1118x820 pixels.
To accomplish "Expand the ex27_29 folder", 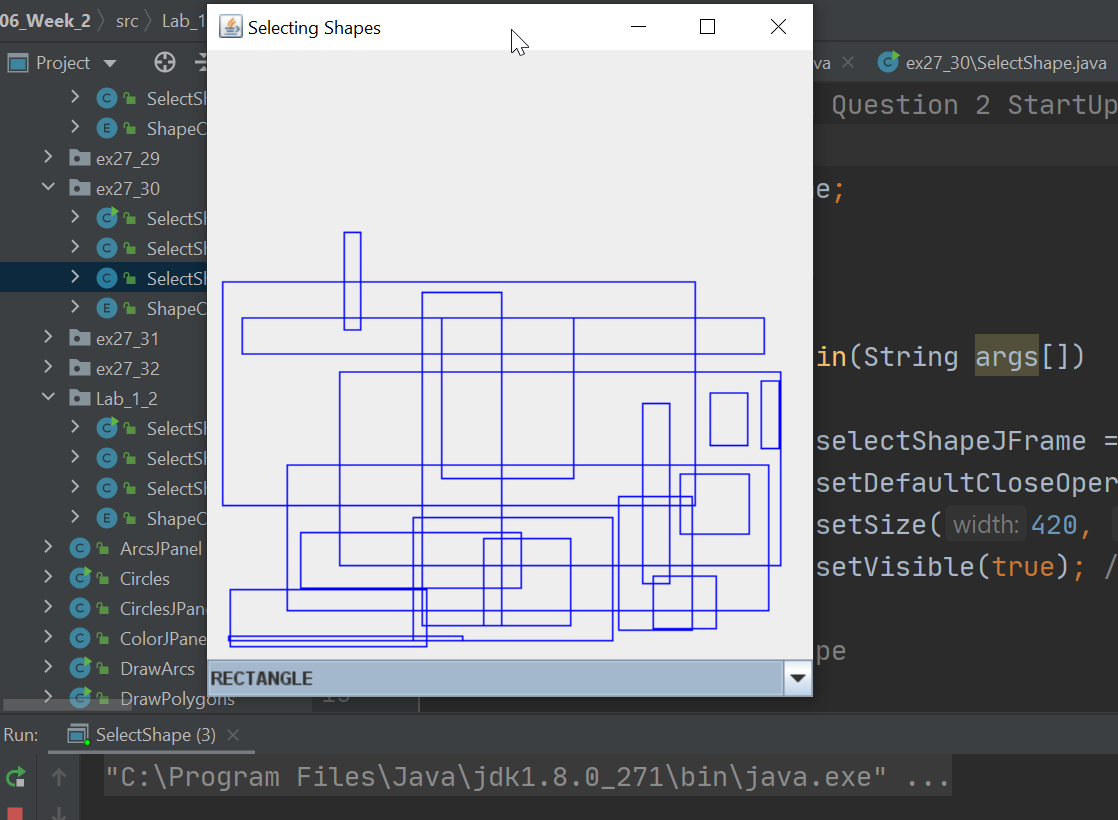I will click(48, 158).
